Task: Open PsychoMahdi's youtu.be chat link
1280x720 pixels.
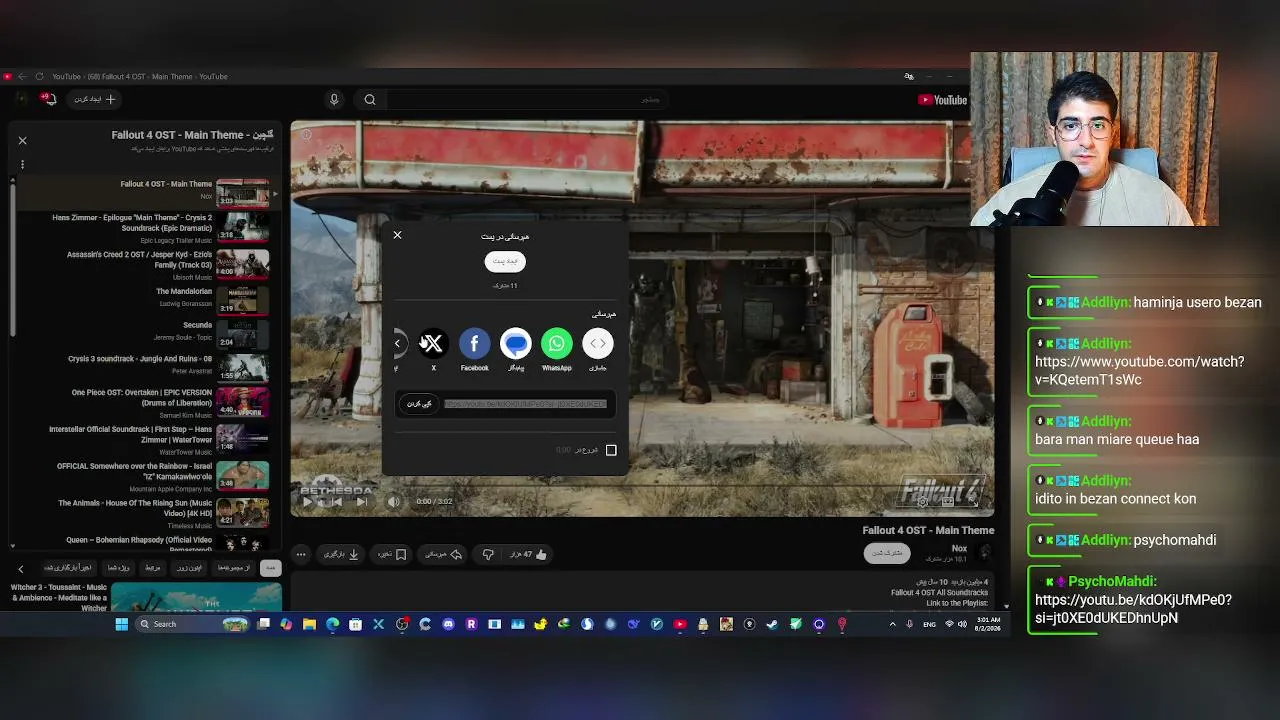Action: click(x=1133, y=609)
